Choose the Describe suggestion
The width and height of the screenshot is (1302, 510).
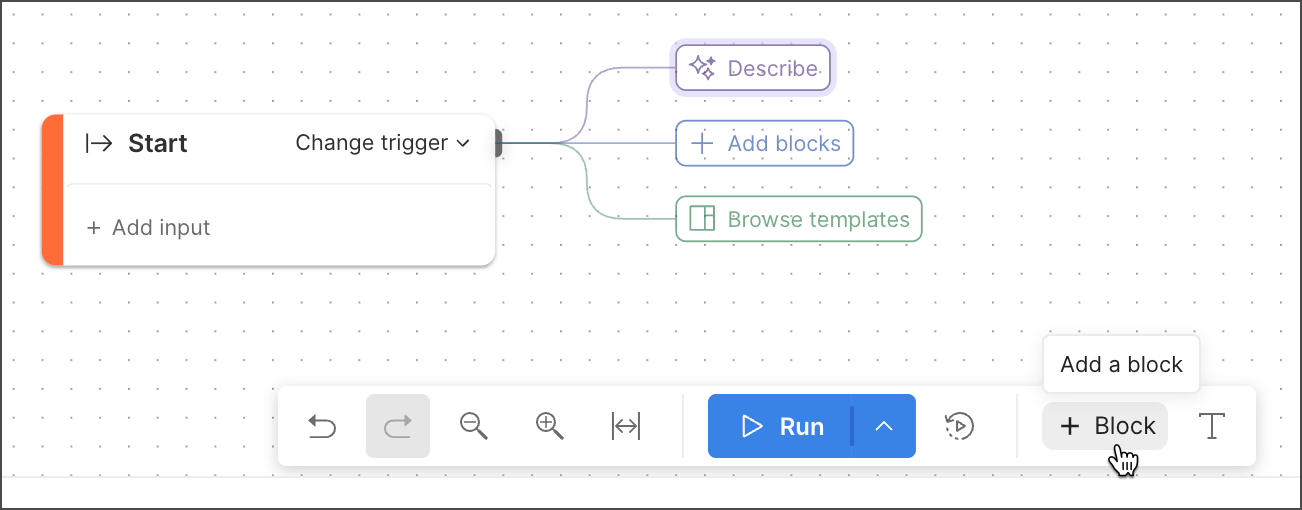[753, 69]
